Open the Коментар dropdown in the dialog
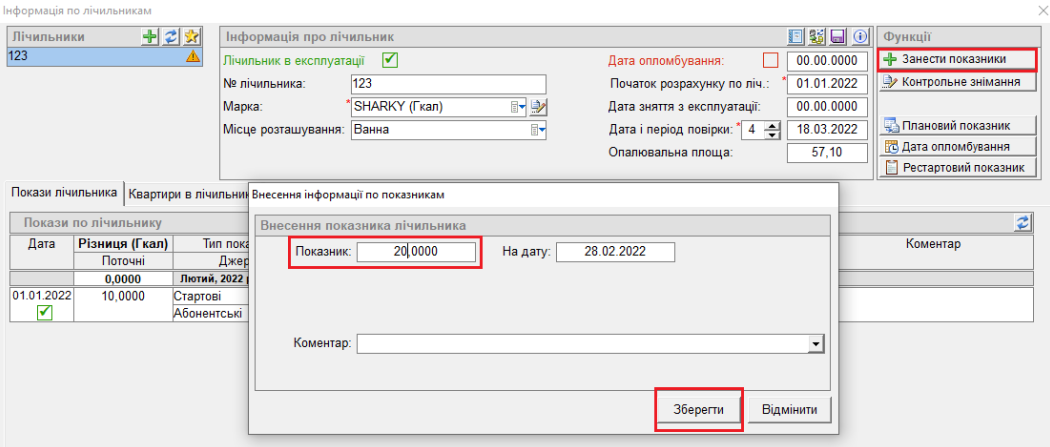This screenshot has width=1050, height=447. tap(816, 344)
